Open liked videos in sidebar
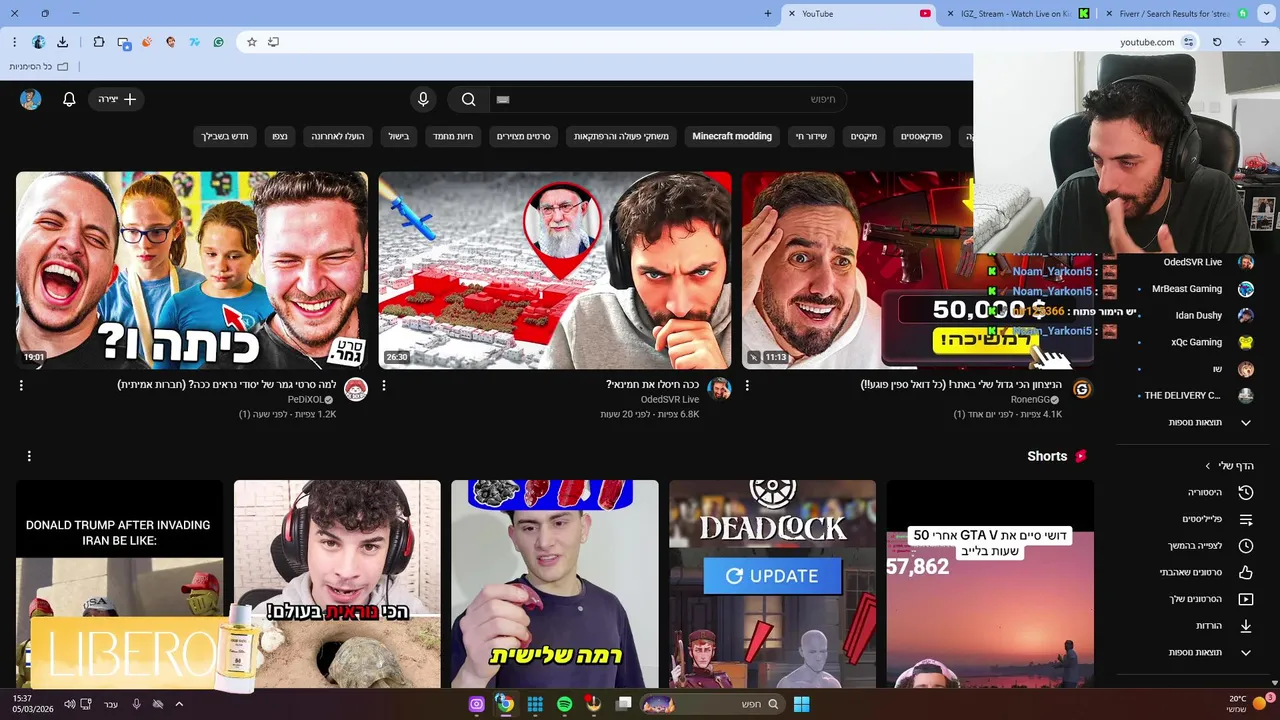 [1207, 573]
